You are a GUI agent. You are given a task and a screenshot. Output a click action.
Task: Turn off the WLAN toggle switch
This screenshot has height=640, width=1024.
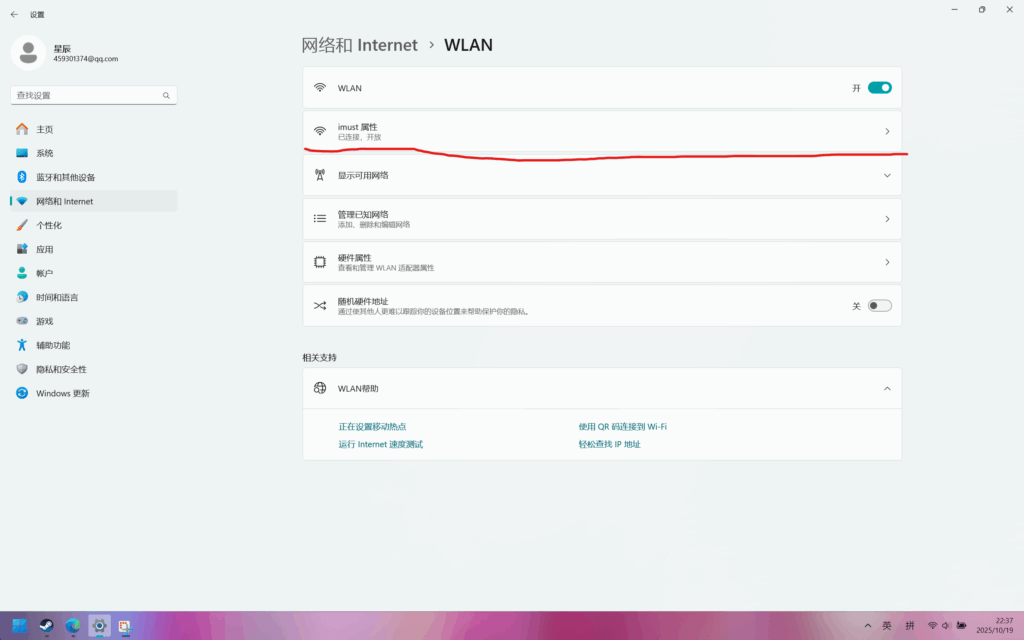click(x=879, y=88)
